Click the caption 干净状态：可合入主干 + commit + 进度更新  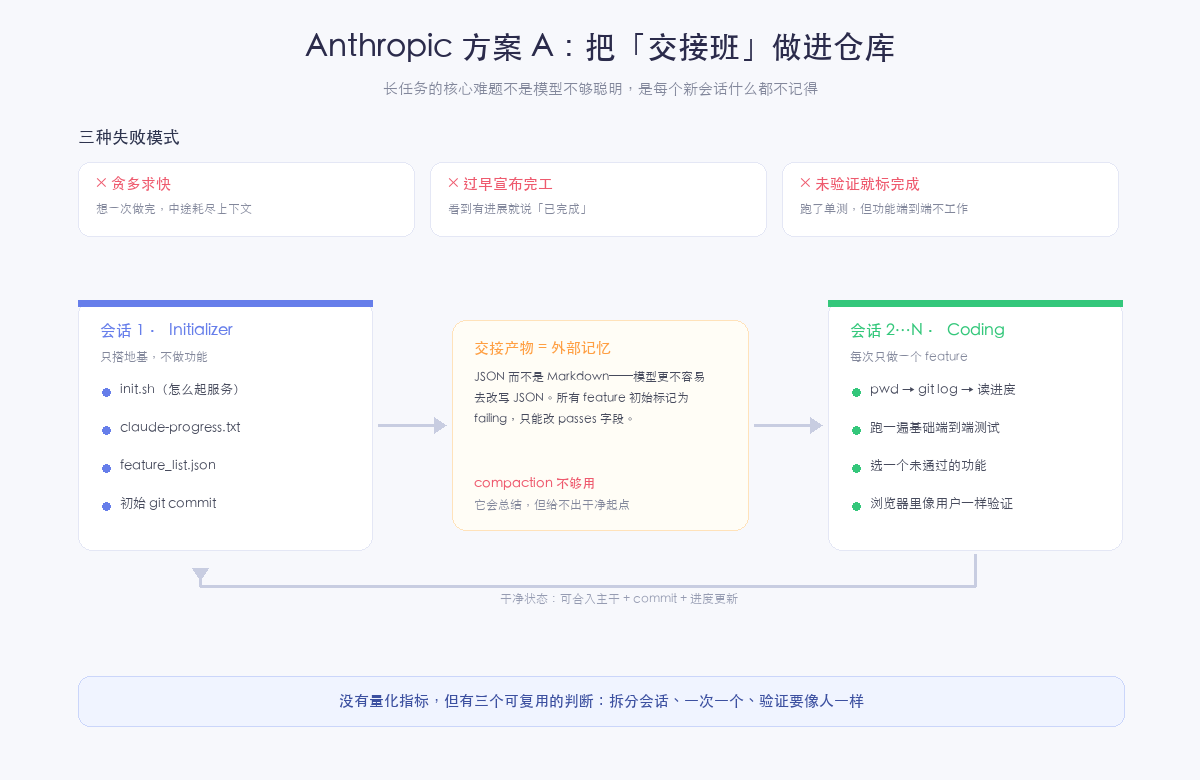619,599
